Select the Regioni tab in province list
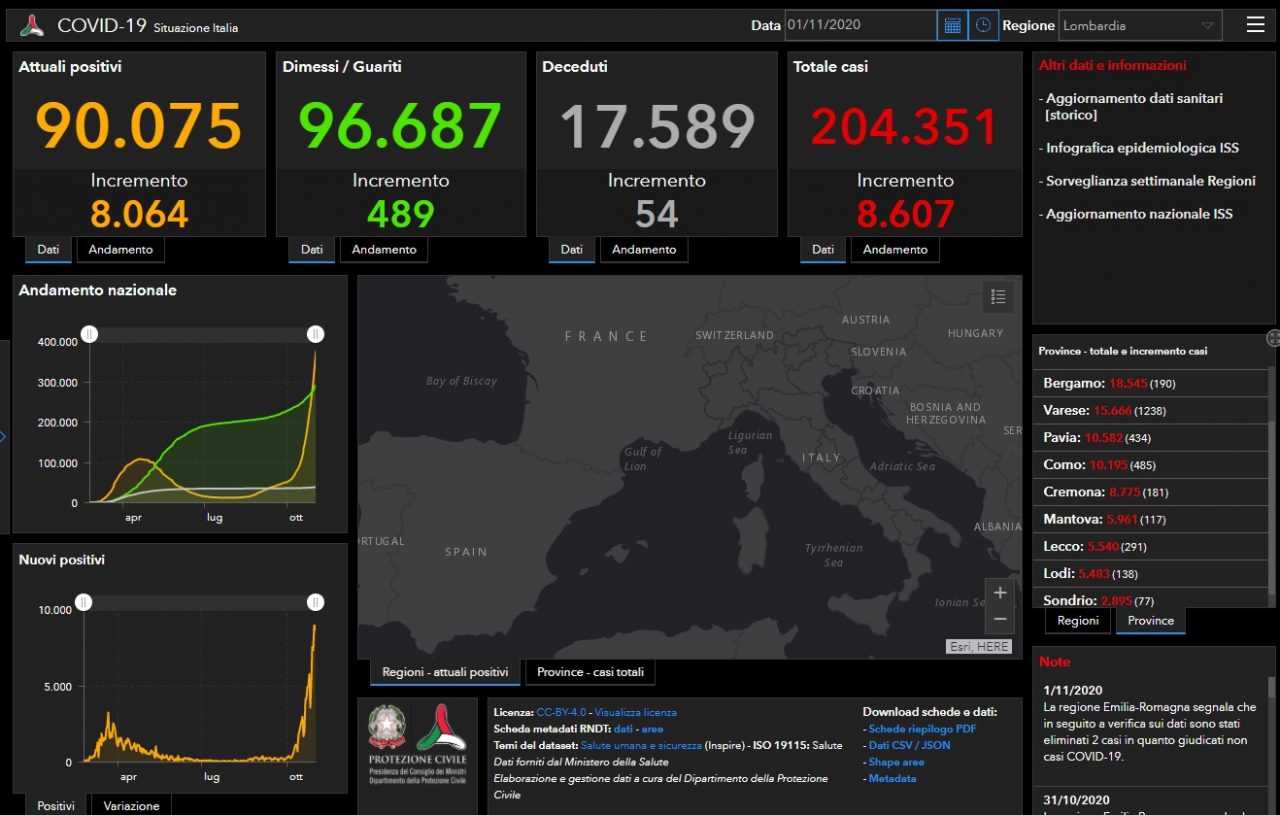Screen dimensions: 1280x815 (1078, 620)
